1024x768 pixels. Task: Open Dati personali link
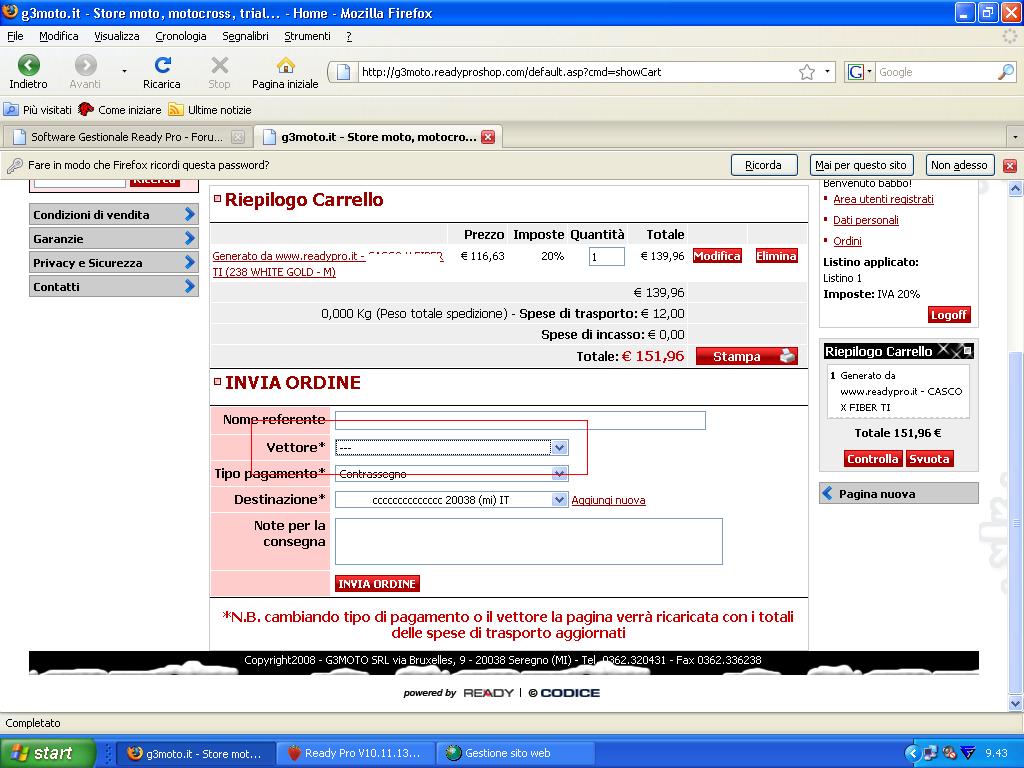pos(866,220)
